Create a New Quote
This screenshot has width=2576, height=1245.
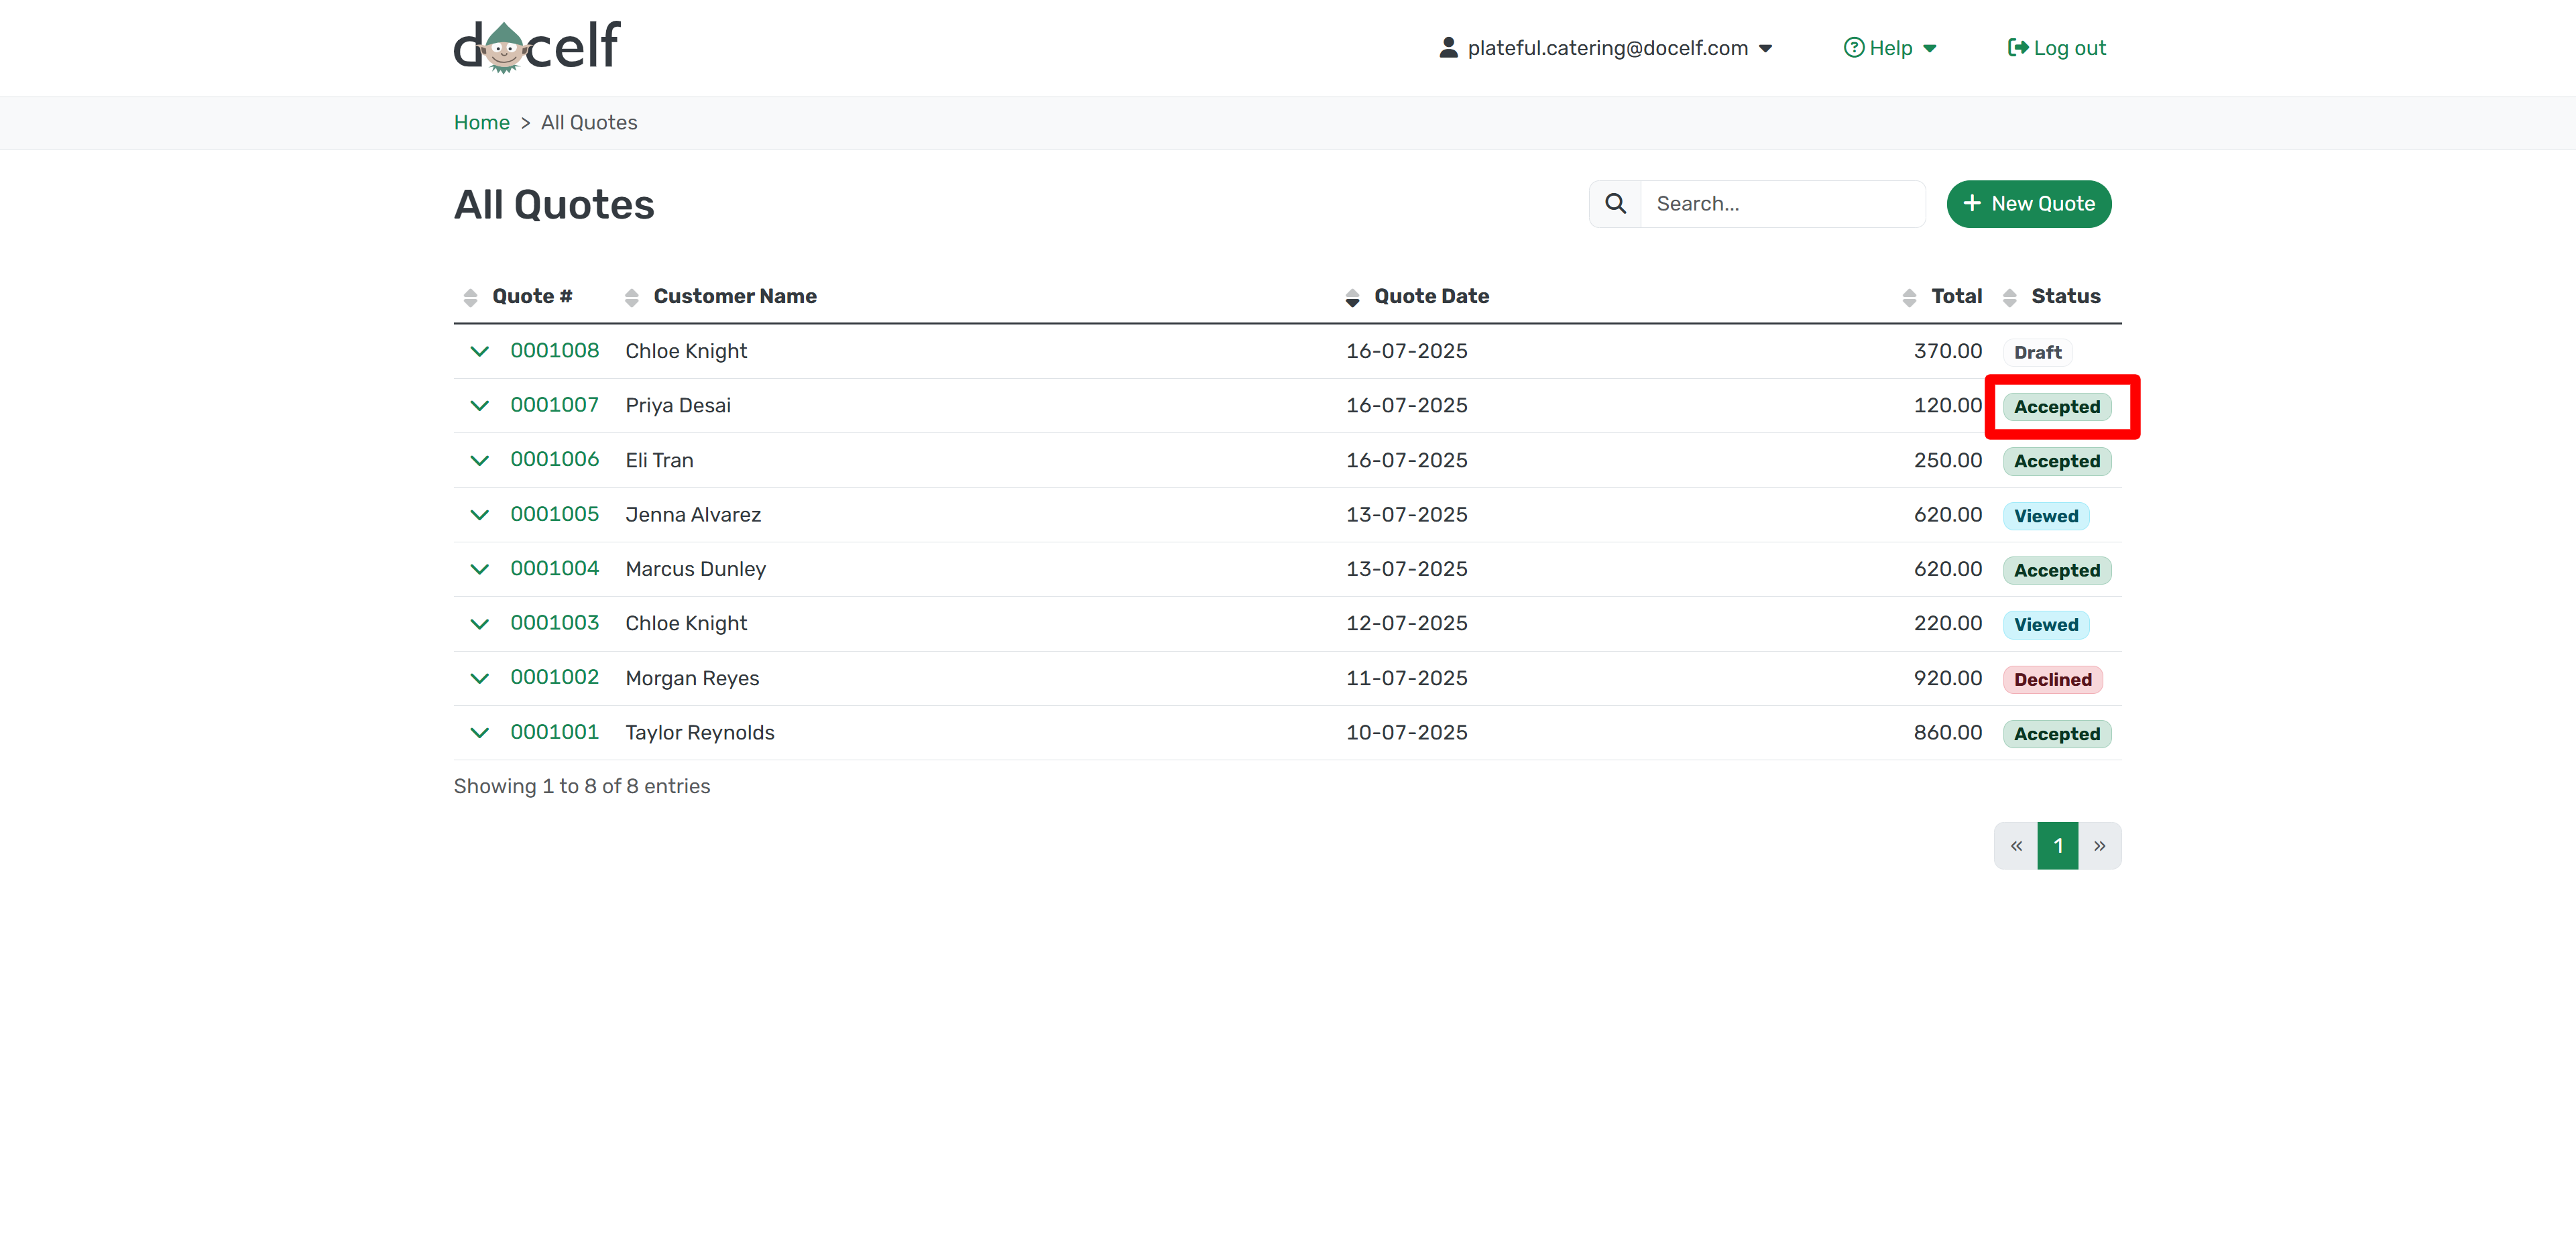(2028, 204)
